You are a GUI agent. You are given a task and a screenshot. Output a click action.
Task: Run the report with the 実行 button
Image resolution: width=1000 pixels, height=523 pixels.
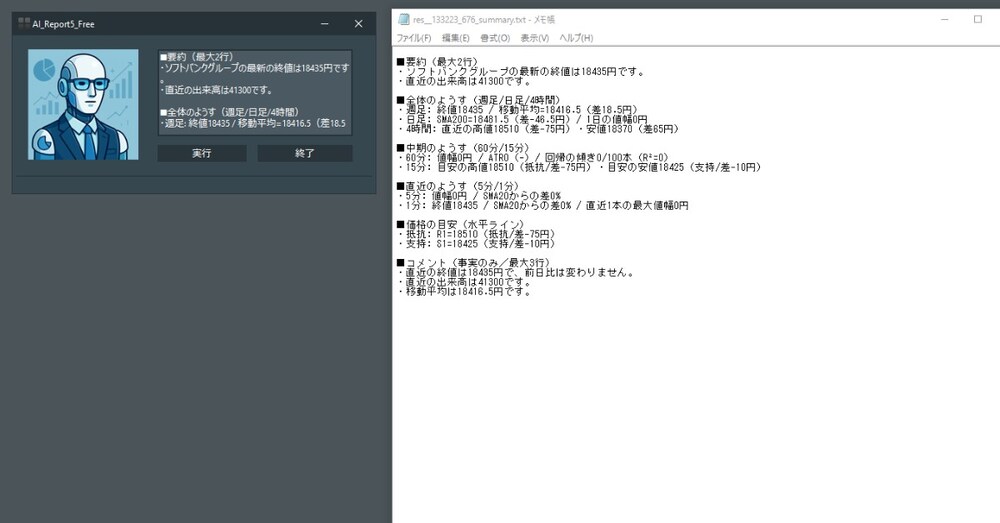point(202,153)
